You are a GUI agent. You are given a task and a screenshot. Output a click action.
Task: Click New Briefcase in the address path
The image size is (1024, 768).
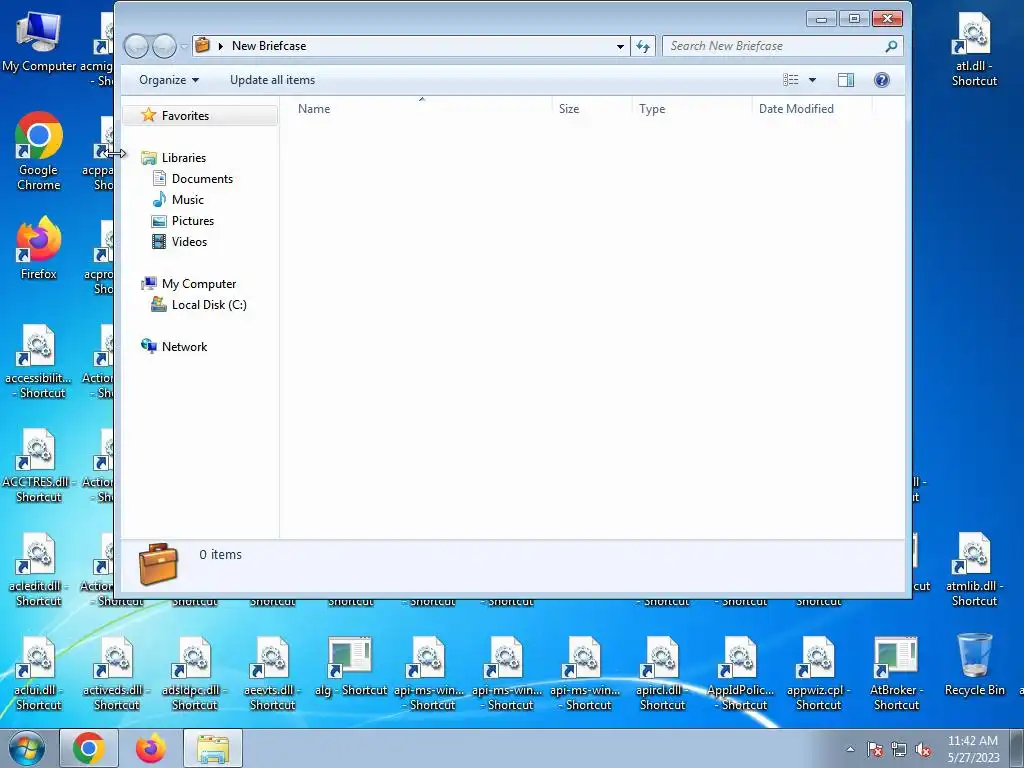click(x=269, y=46)
